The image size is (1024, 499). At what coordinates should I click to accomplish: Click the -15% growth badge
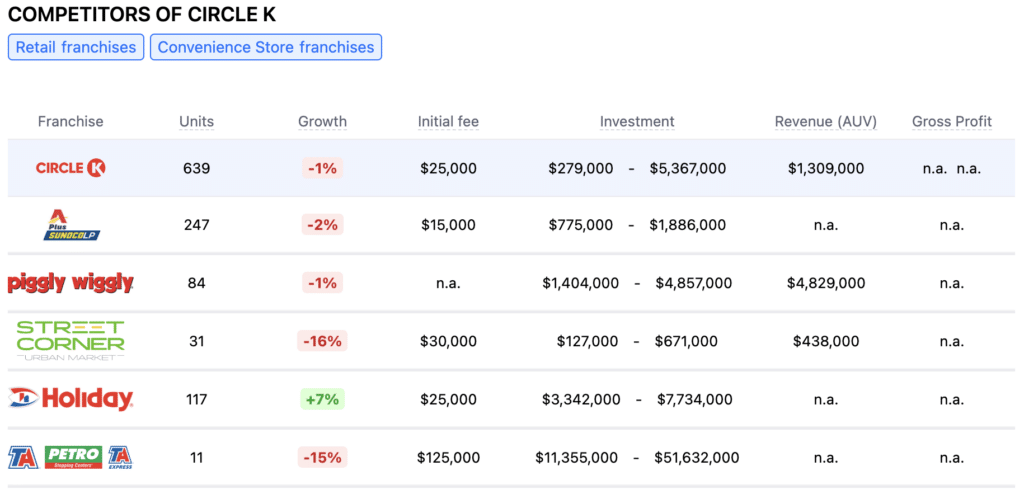point(323,457)
